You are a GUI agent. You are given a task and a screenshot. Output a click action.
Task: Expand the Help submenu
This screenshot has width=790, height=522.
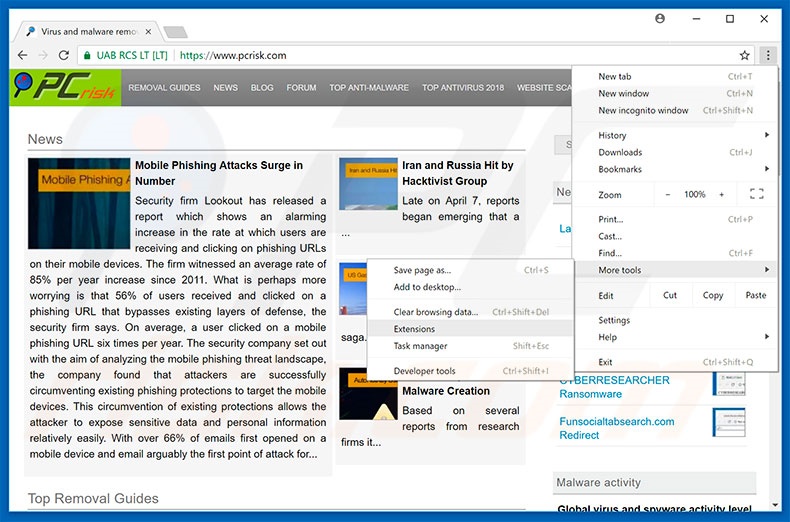pos(675,337)
